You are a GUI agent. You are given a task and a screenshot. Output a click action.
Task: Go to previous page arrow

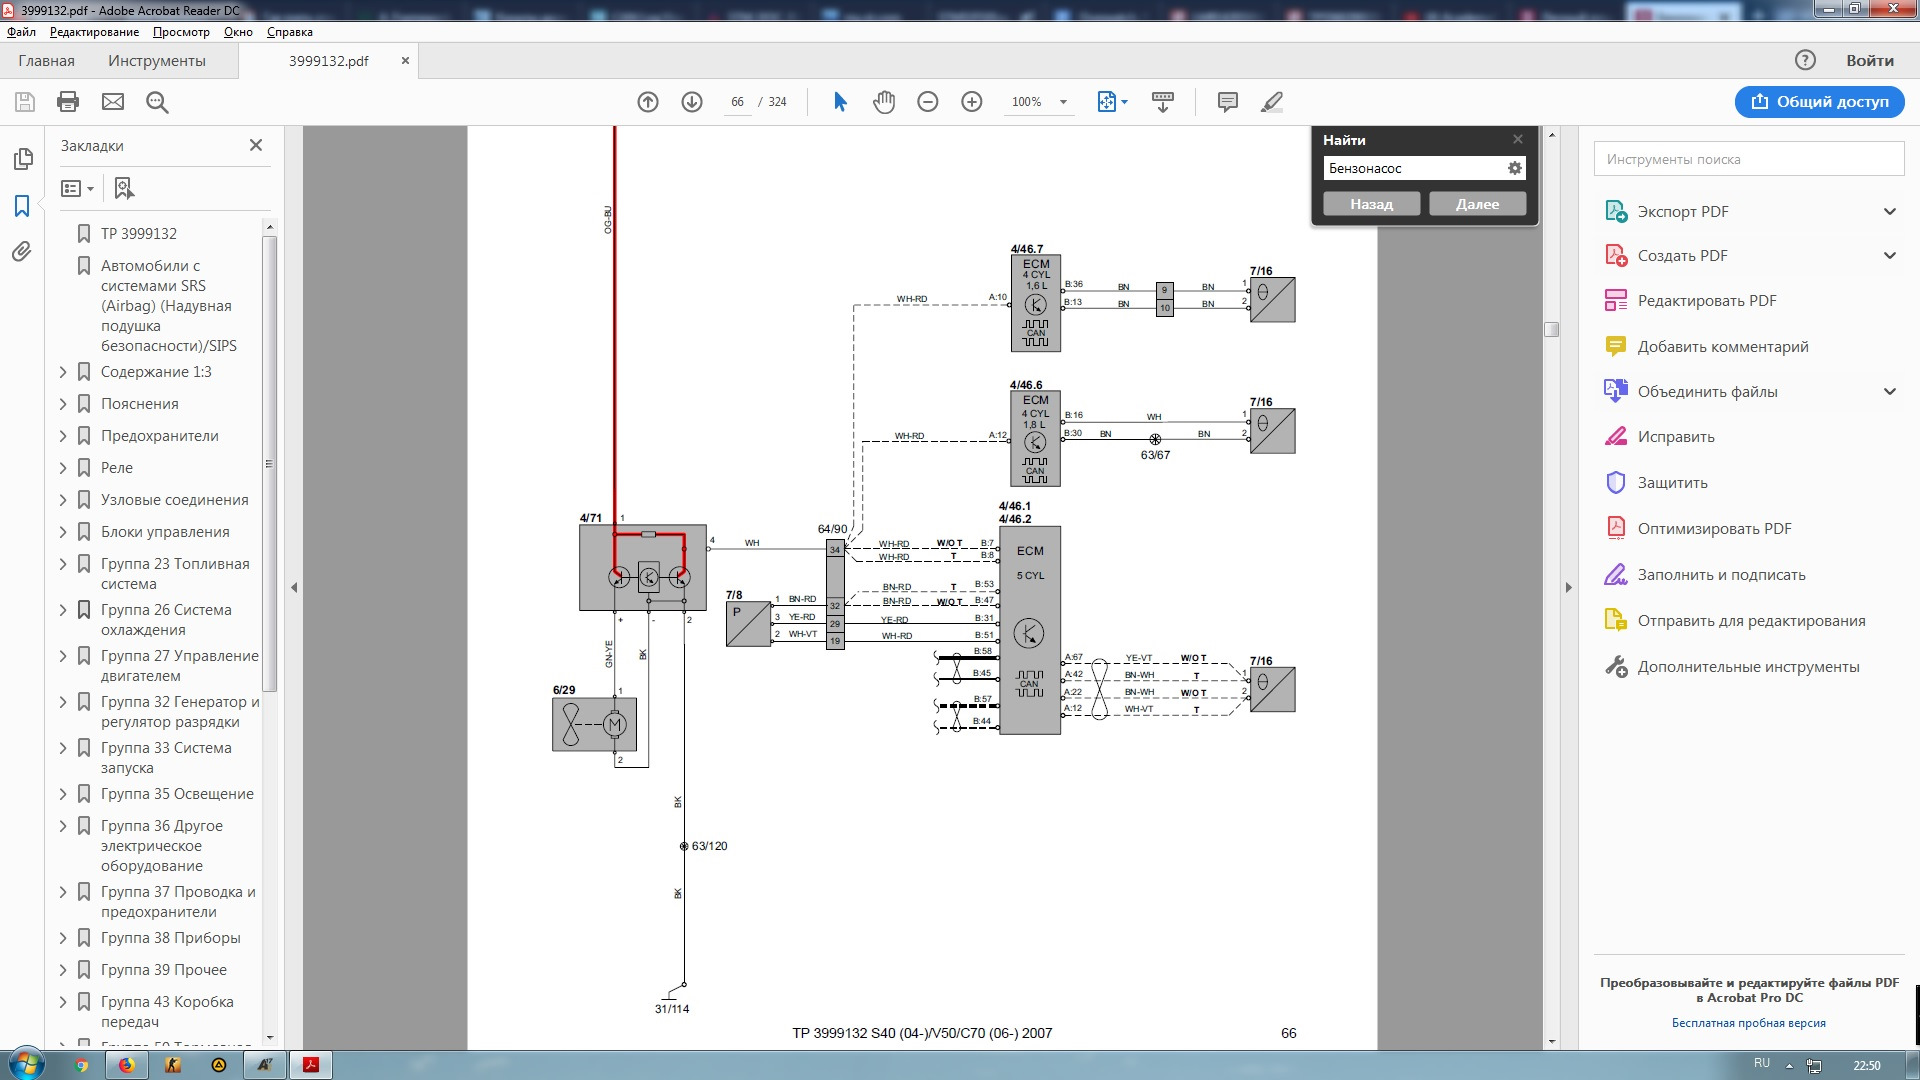point(648,102)
